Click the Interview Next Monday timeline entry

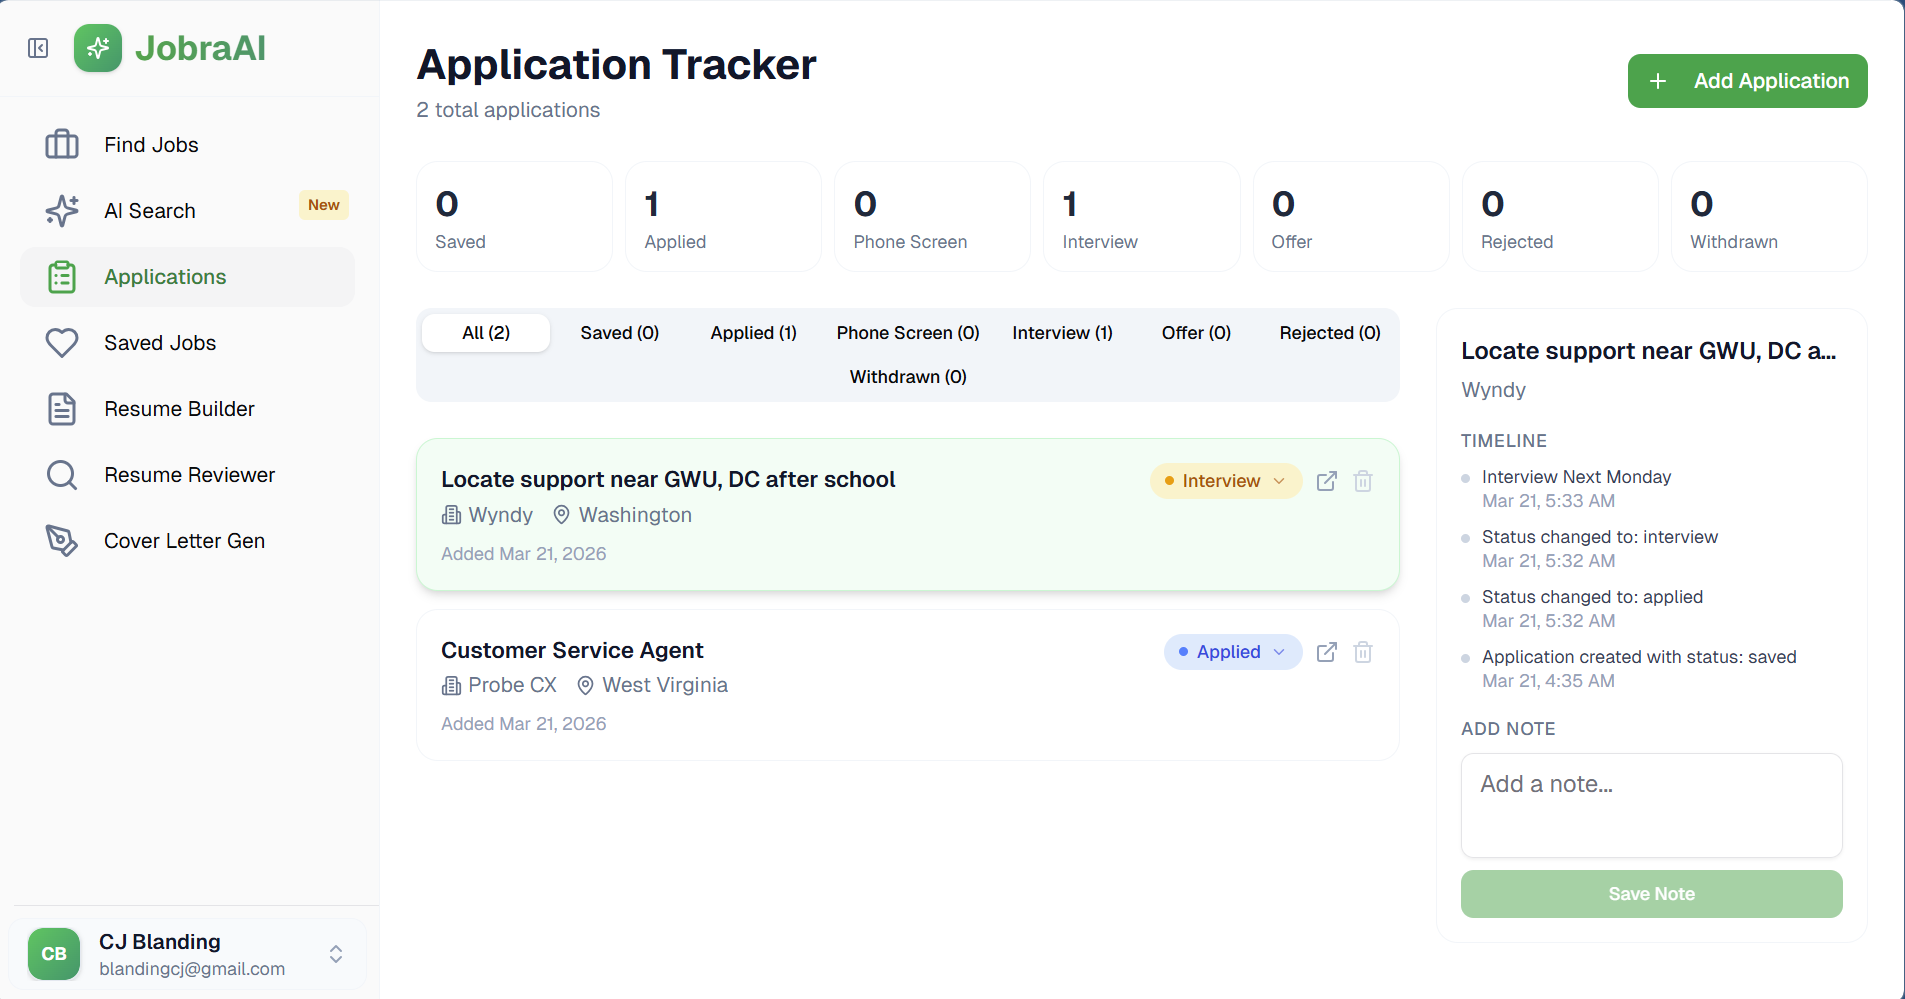[x=1576, y=488]
